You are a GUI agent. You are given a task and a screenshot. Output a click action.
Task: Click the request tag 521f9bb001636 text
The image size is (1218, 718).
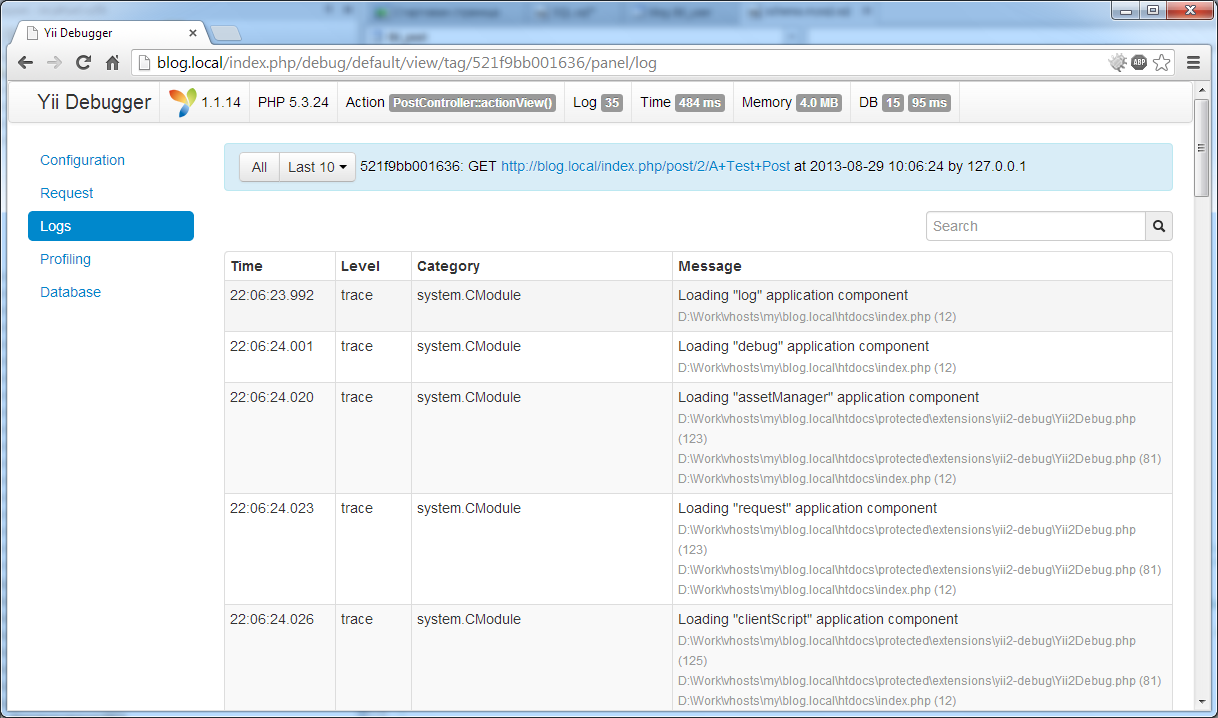[x=408, y=167]
